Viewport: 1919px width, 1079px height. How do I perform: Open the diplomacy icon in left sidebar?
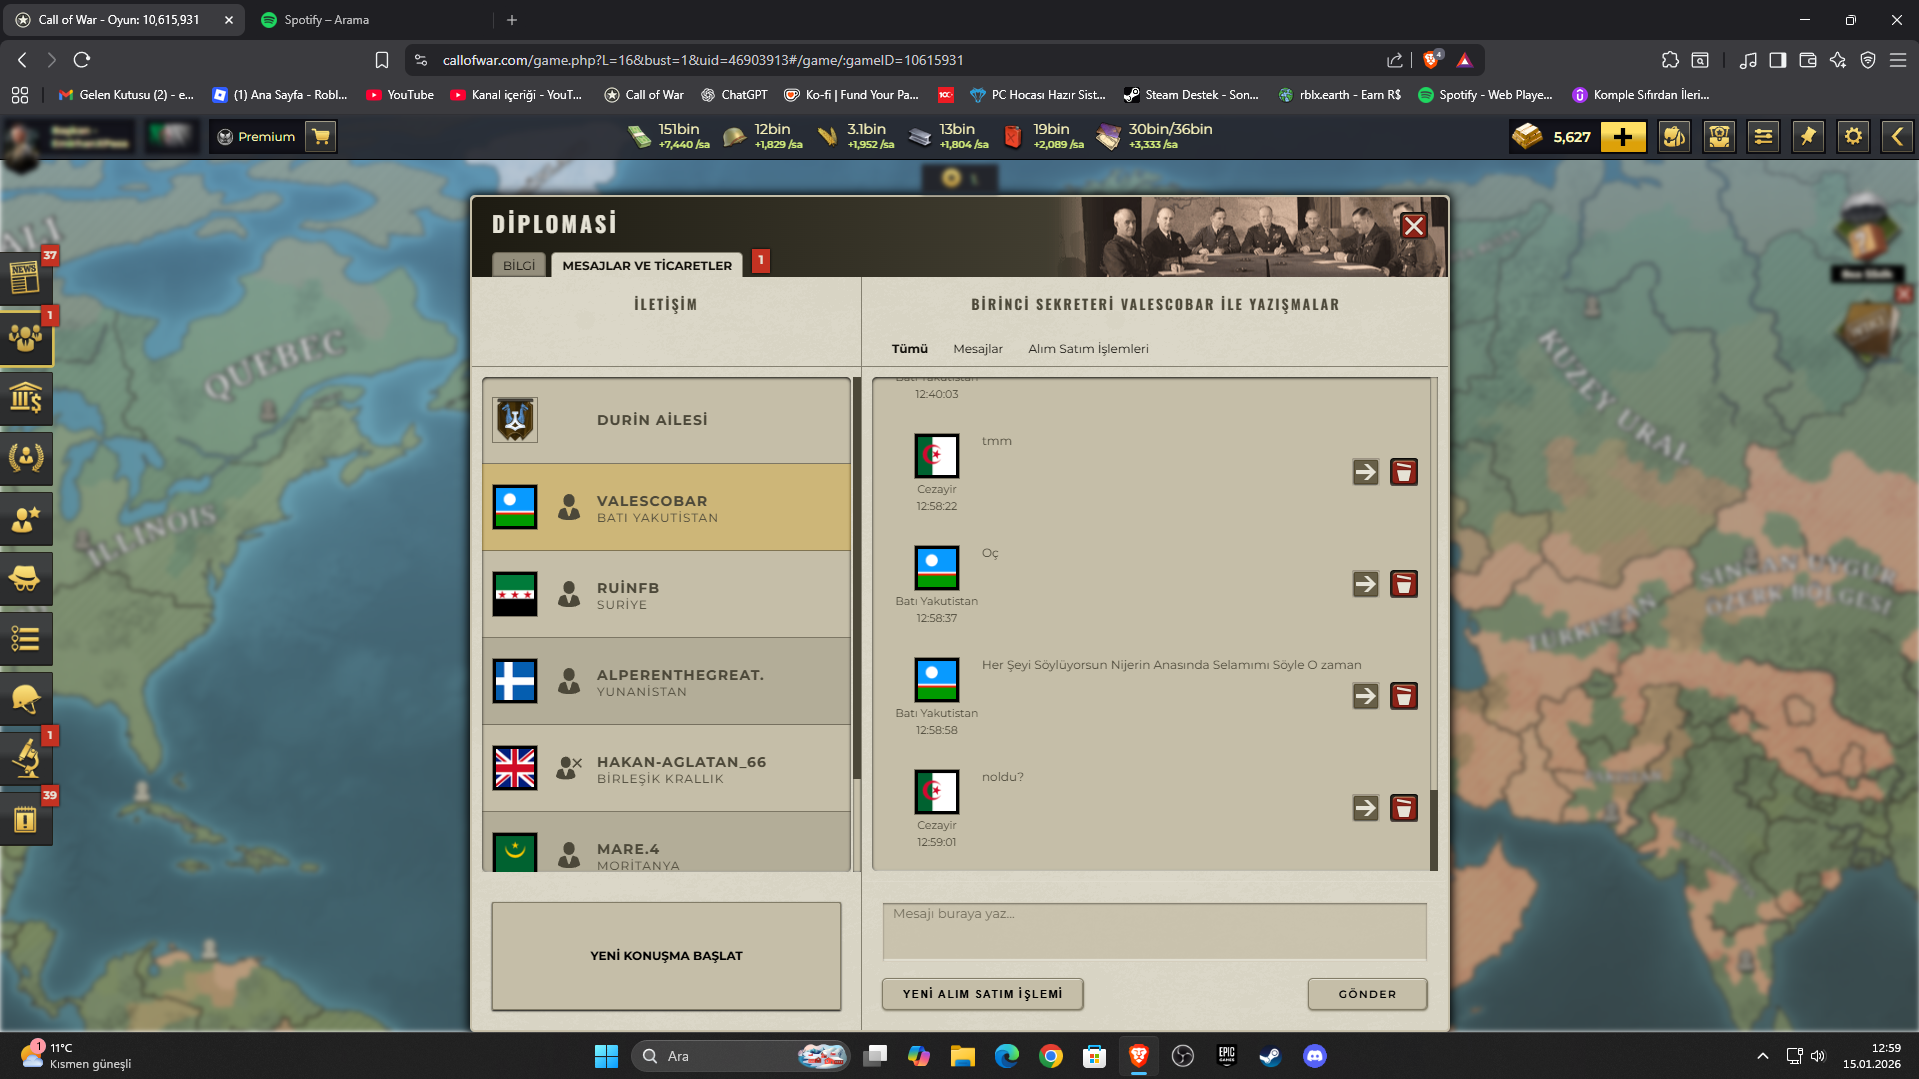[x=25, y=338]
